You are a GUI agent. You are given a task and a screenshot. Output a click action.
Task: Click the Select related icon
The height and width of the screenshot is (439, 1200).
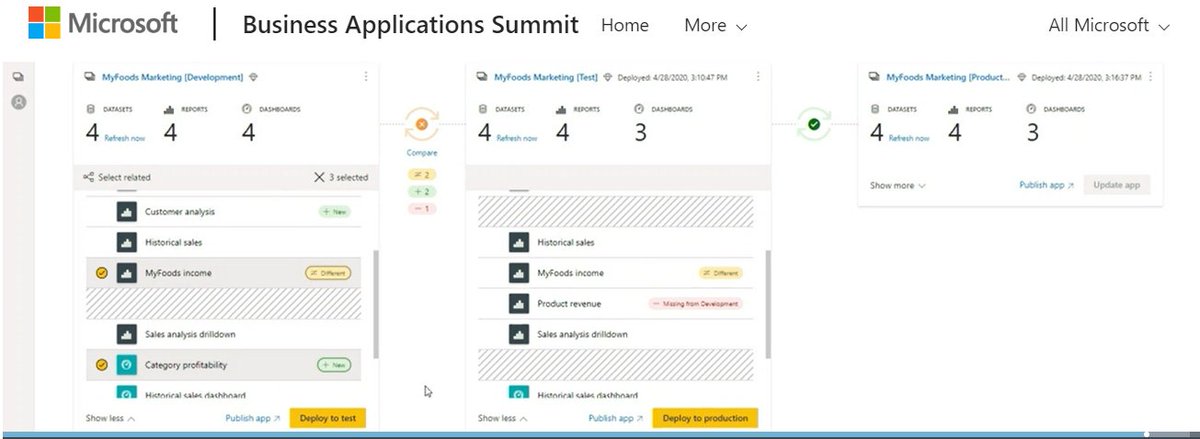click(90, 177)
